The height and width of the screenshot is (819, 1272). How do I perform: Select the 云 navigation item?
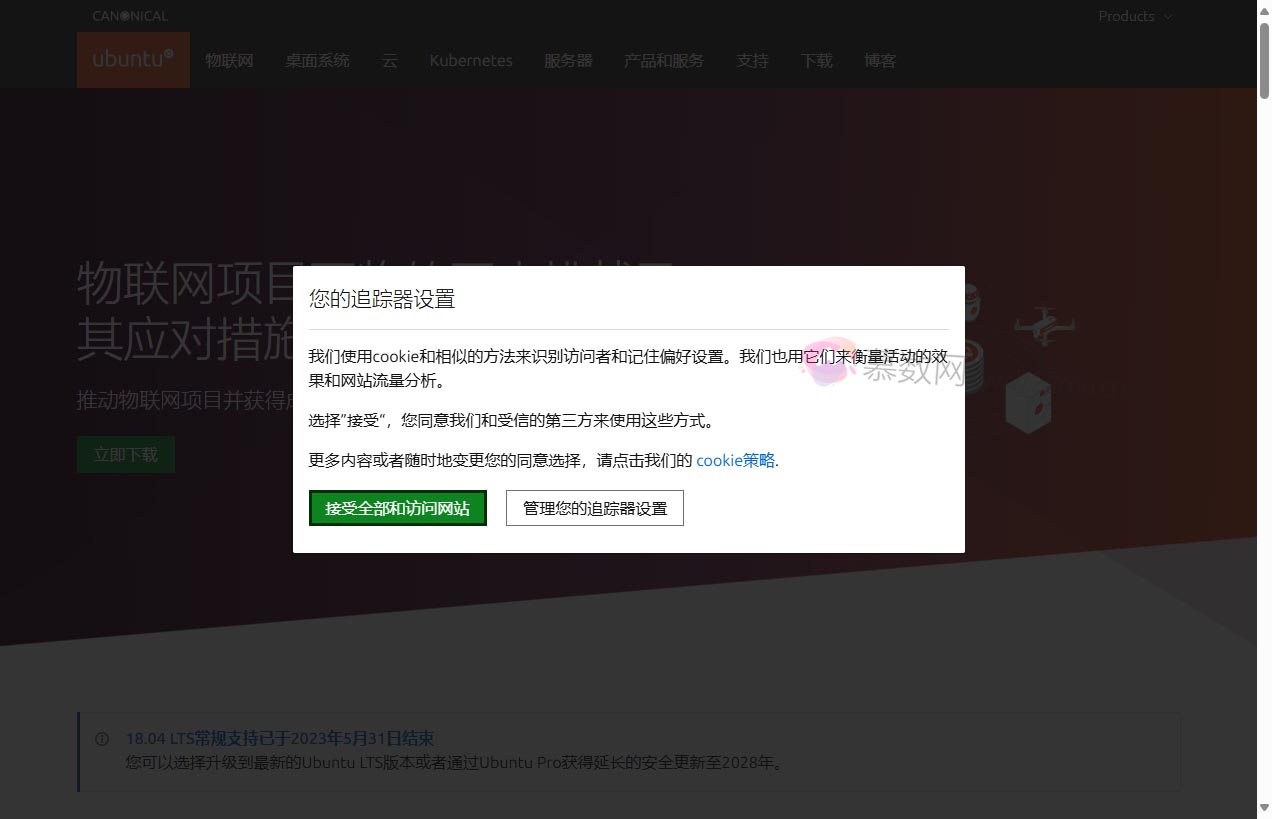(x=390, y=61)
